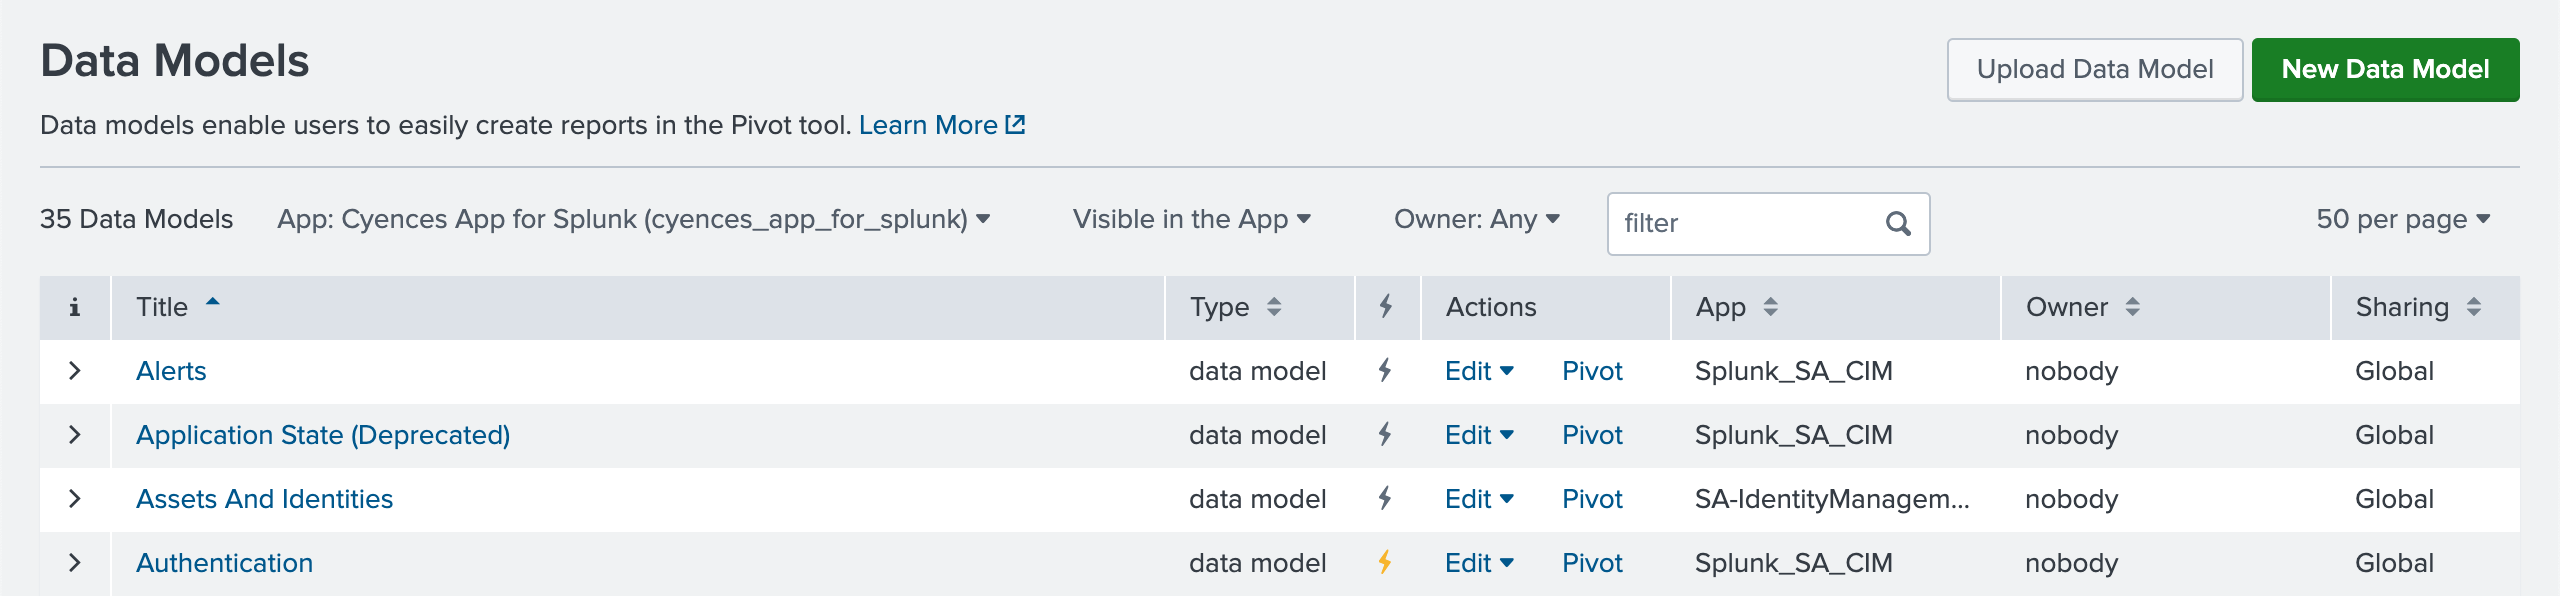
Task: Open the 50 per page dropdown
Action: click(2403, 219)
